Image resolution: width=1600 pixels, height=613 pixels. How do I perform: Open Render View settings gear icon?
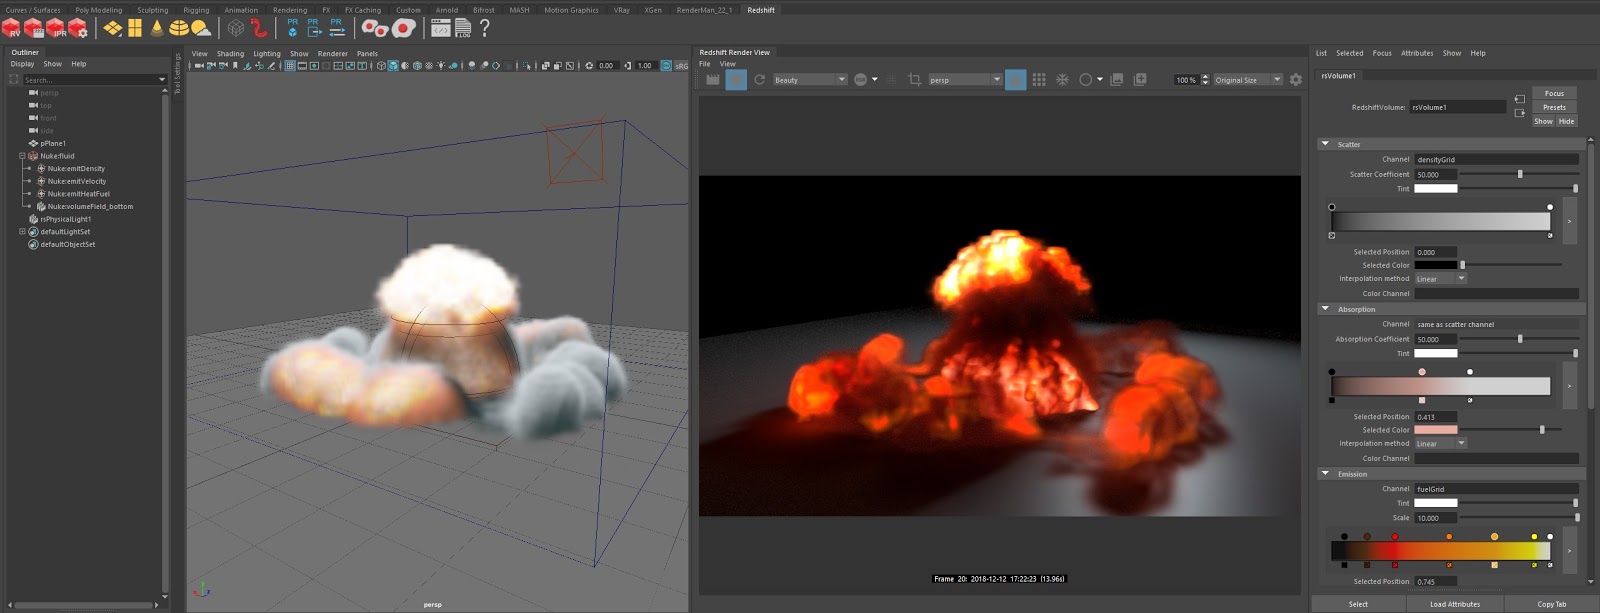point(1296,79)
